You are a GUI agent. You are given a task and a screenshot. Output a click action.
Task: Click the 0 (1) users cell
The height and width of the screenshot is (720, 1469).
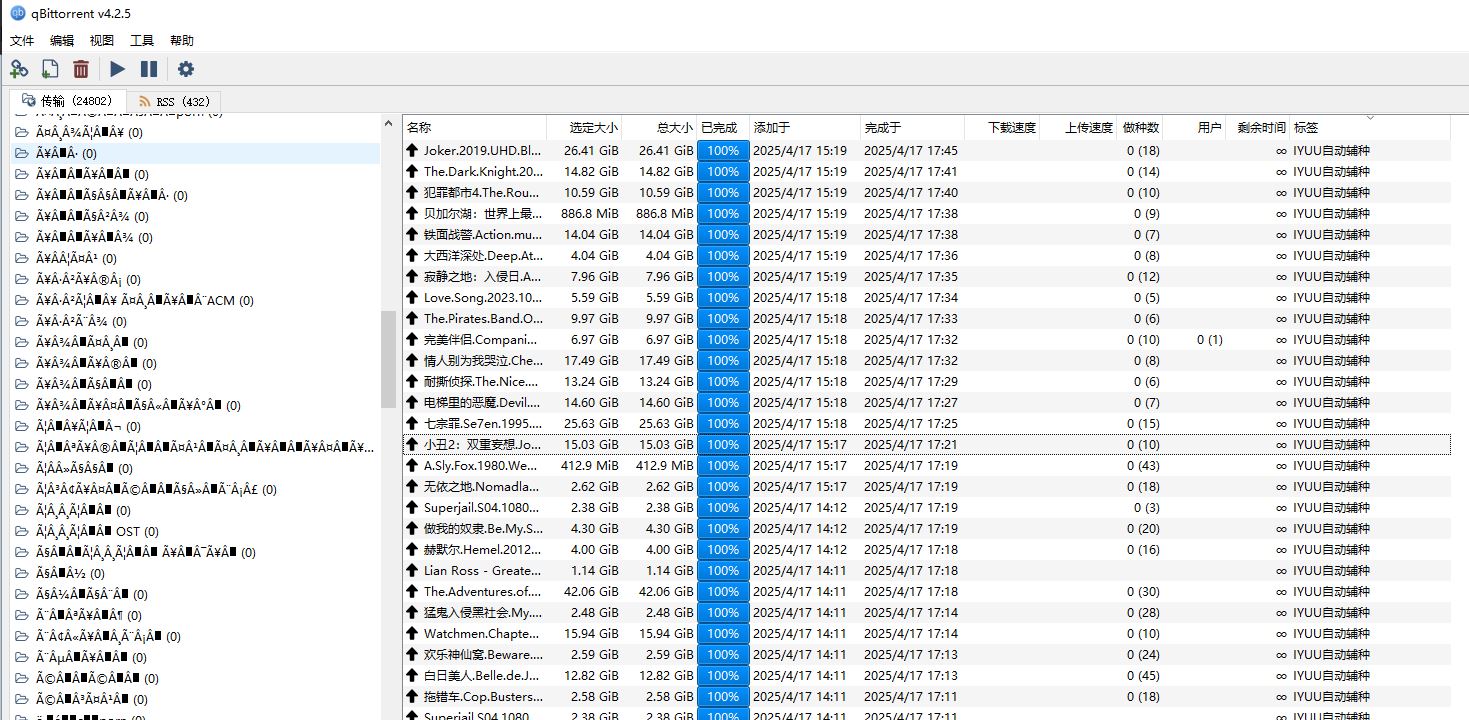(x=1209, y=339)
